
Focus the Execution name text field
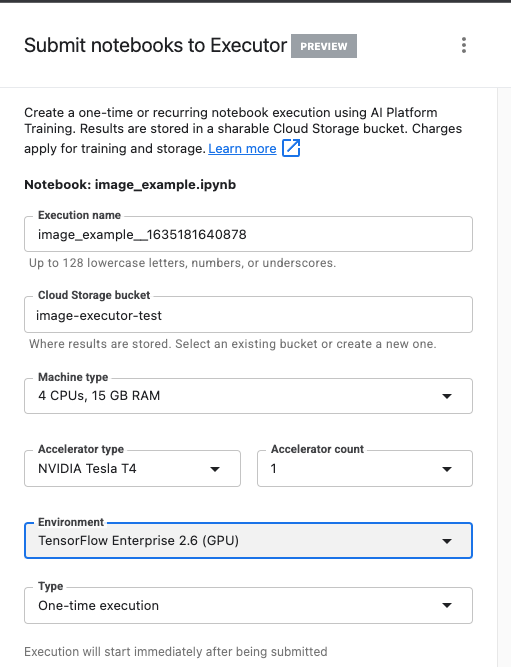[248, 234]
